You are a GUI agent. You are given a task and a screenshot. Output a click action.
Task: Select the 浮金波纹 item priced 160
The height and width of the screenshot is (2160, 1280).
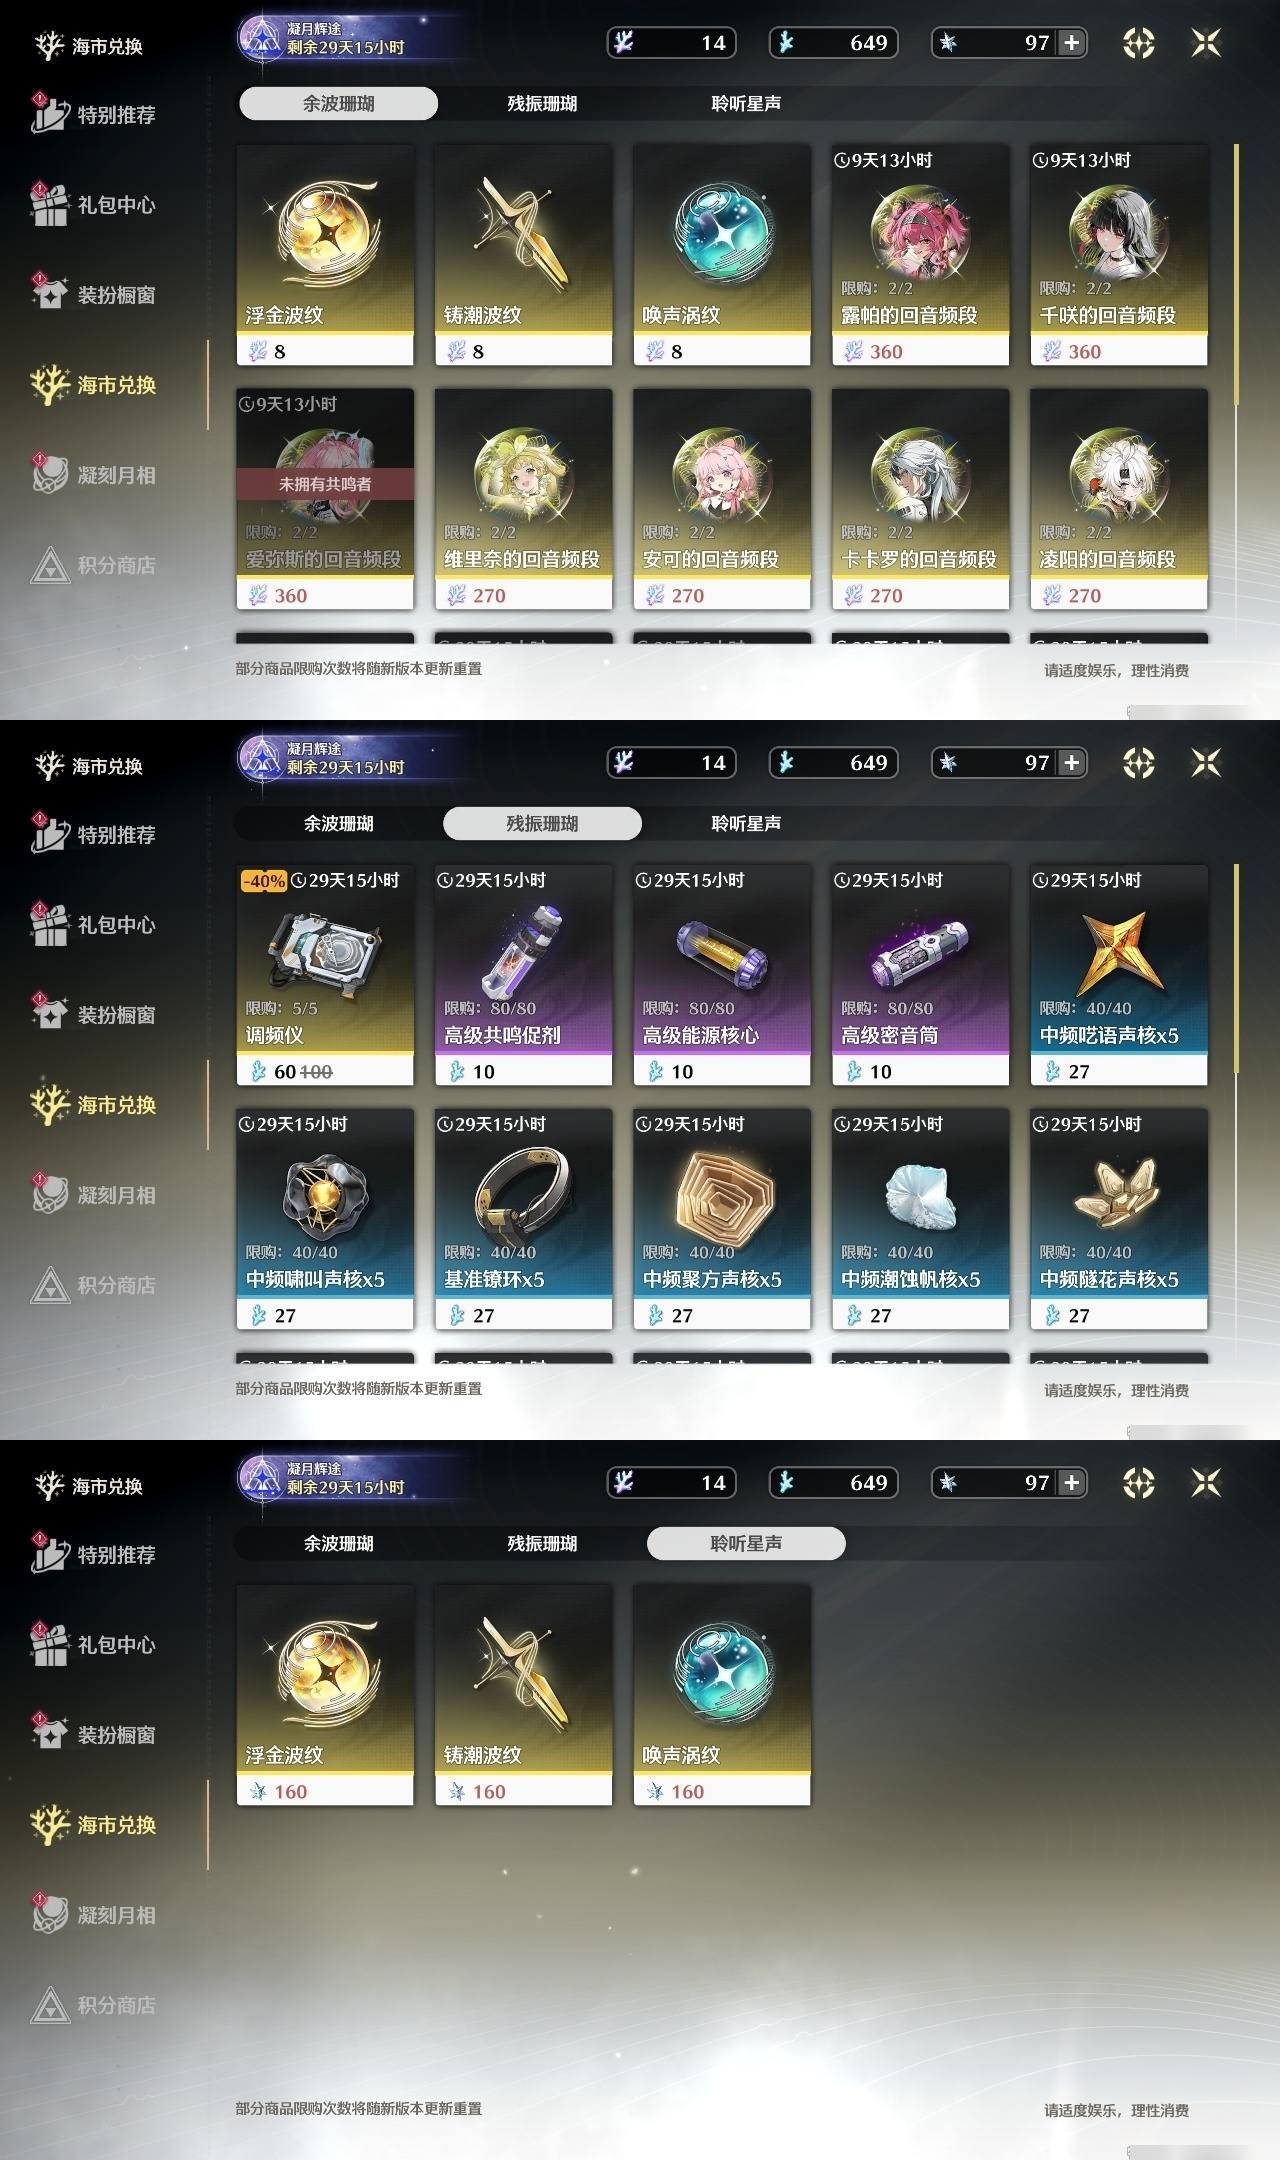(325, 1695)
